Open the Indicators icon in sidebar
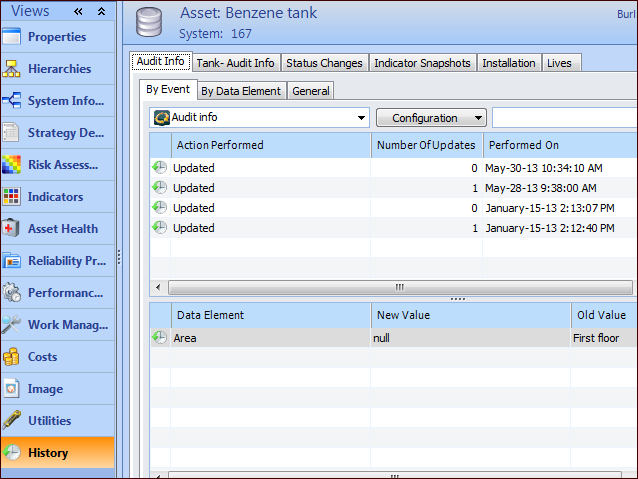This screenshot has width=638, height=479. click(x=12, y=197)
